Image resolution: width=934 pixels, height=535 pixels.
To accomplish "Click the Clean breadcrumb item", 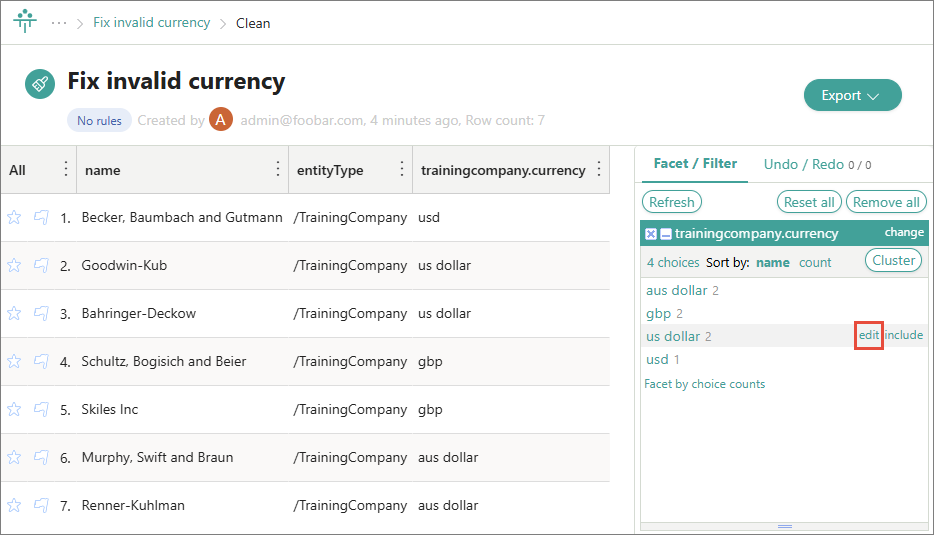I will 253,23.
